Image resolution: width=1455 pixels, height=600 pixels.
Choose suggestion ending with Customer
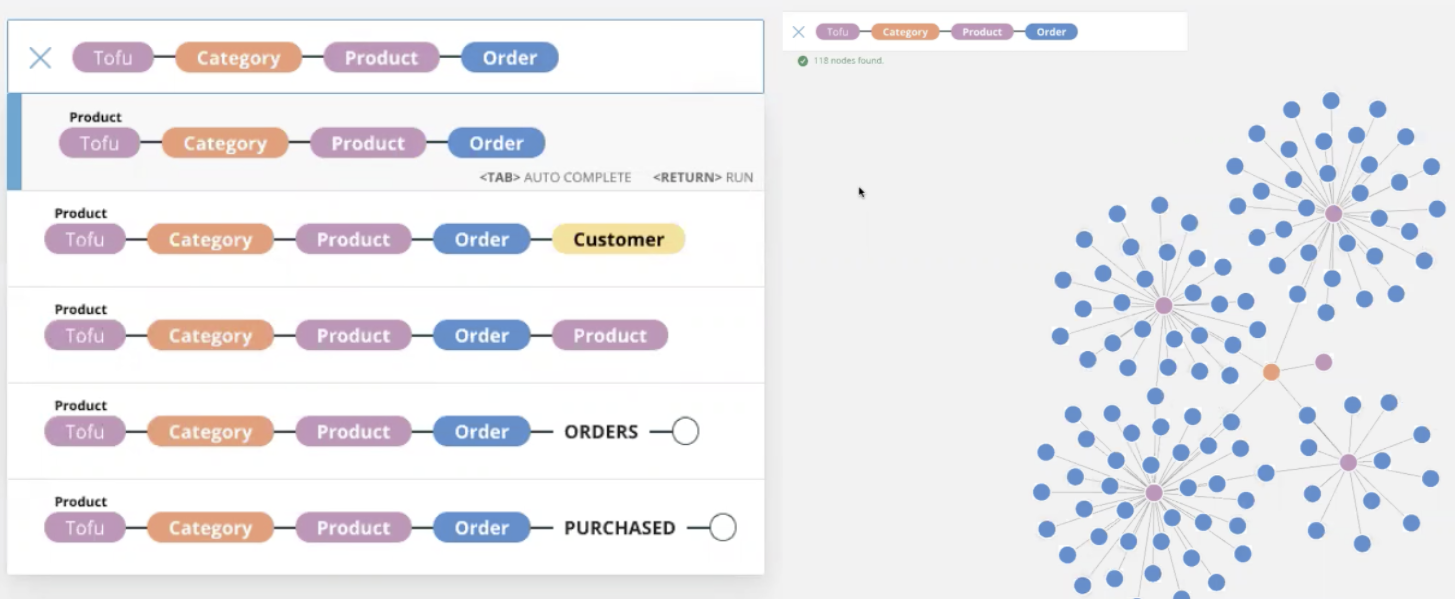pos(386,239)
